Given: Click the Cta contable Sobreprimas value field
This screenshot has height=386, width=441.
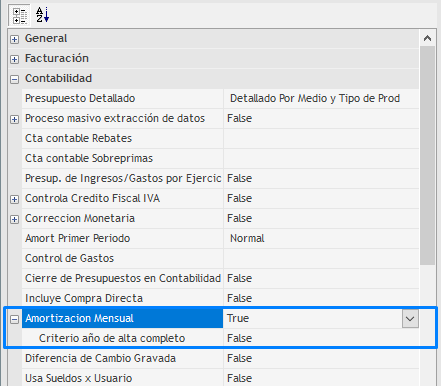Looking at the screenshot, I should [x=321, y=158].
